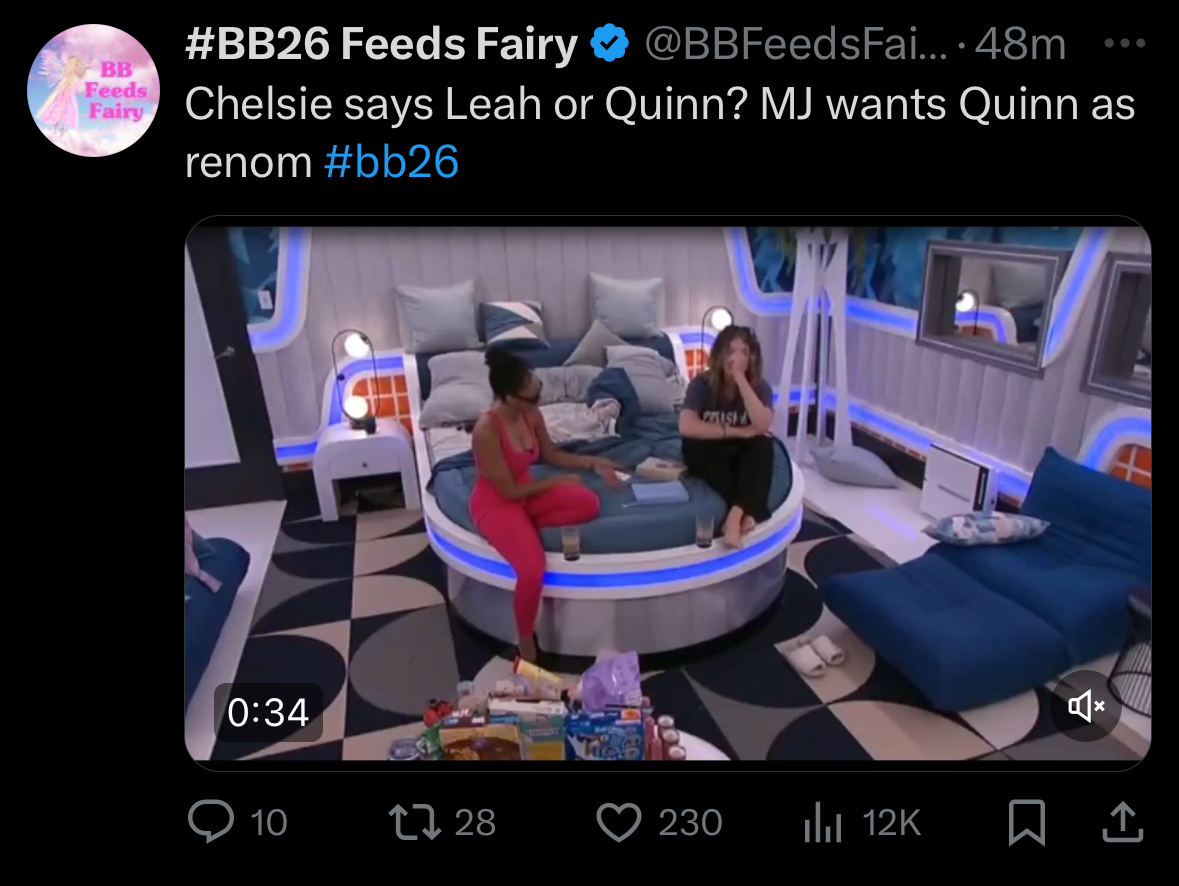Image resolution: width=1179 pixels, height=886 pixels.
Task: Open BB Feeds Fairy profile avatar
Action: (x=93, y=90)
